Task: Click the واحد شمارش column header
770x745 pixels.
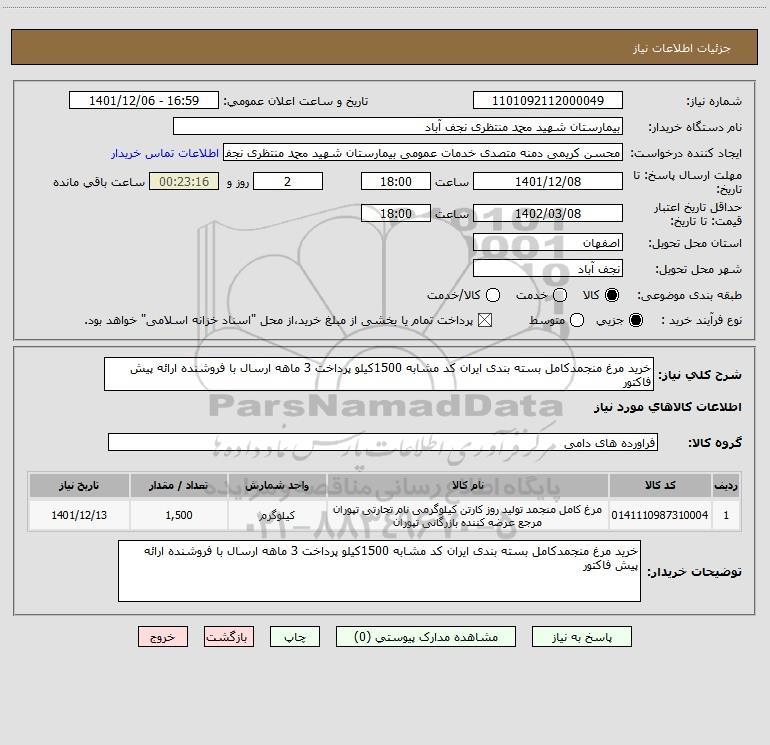Action: (277, 485)
